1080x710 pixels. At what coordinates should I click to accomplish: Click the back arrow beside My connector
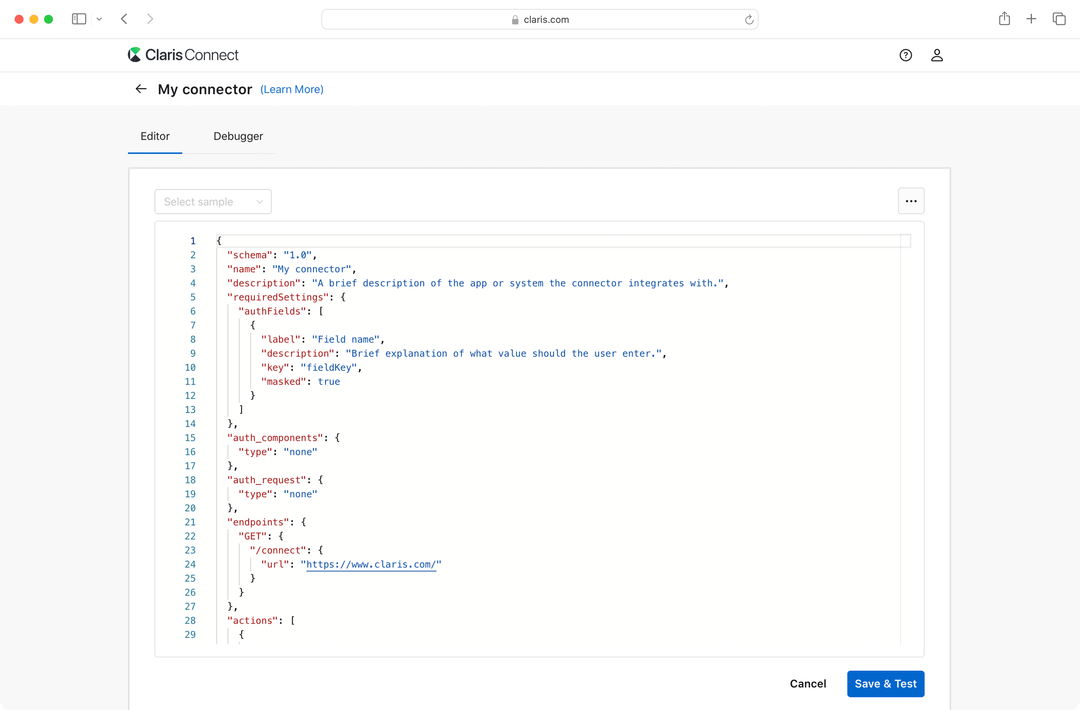[141, 89]
